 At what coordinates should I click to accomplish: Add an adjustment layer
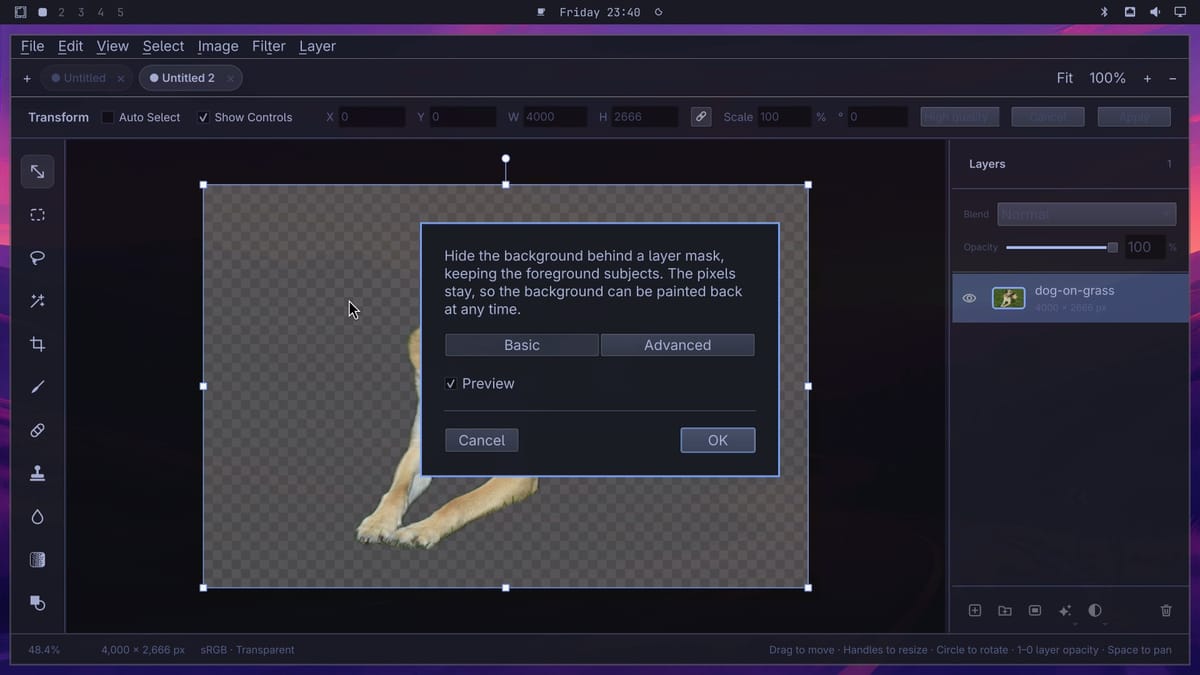click(1095, 611)
